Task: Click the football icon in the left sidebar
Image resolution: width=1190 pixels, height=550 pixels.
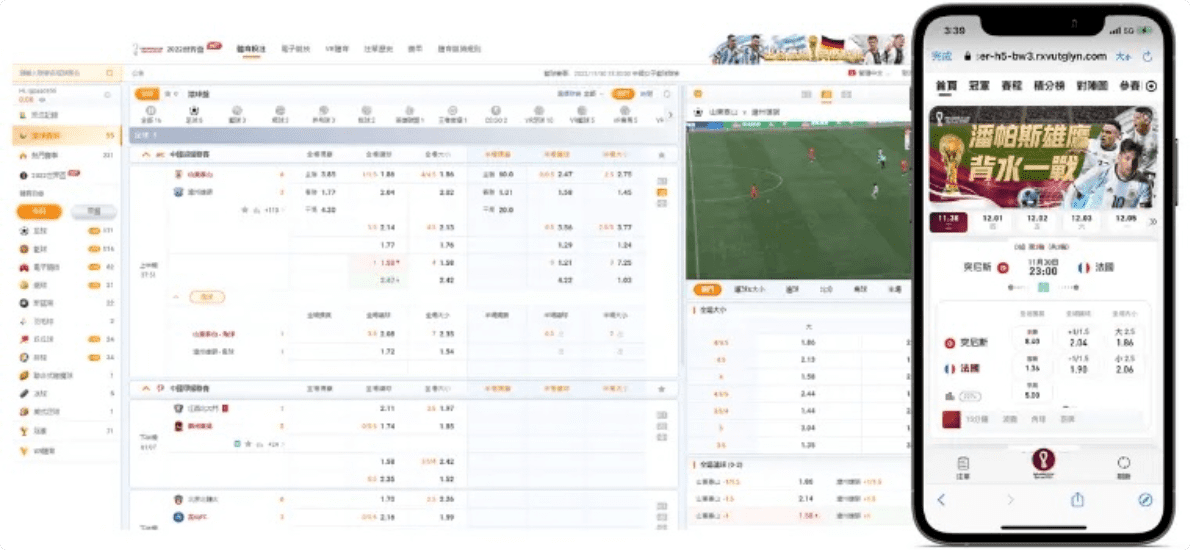Action: click(23, 231)
